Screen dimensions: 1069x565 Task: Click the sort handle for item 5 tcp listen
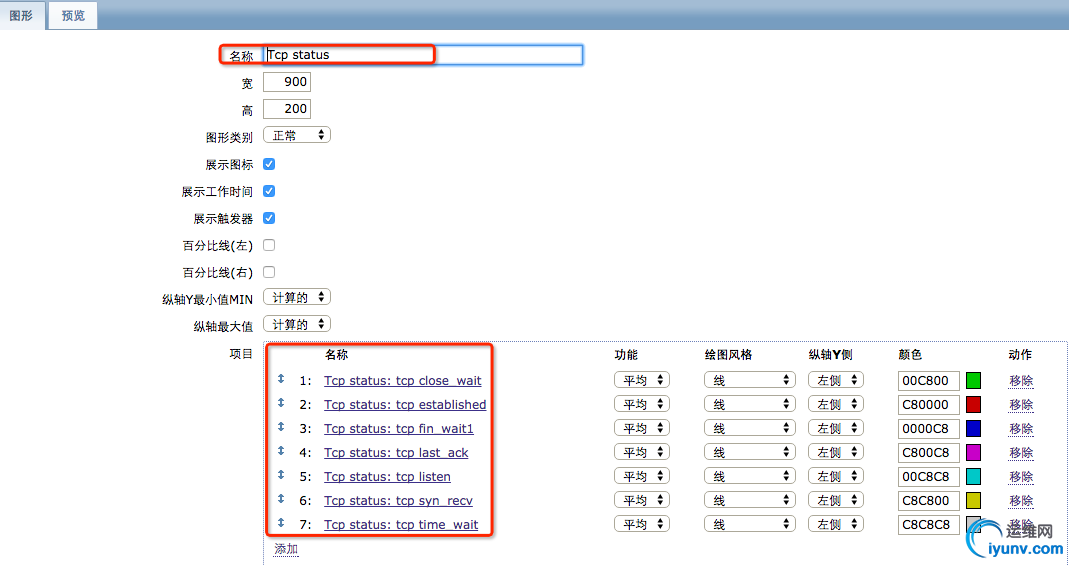coord(281,474)
